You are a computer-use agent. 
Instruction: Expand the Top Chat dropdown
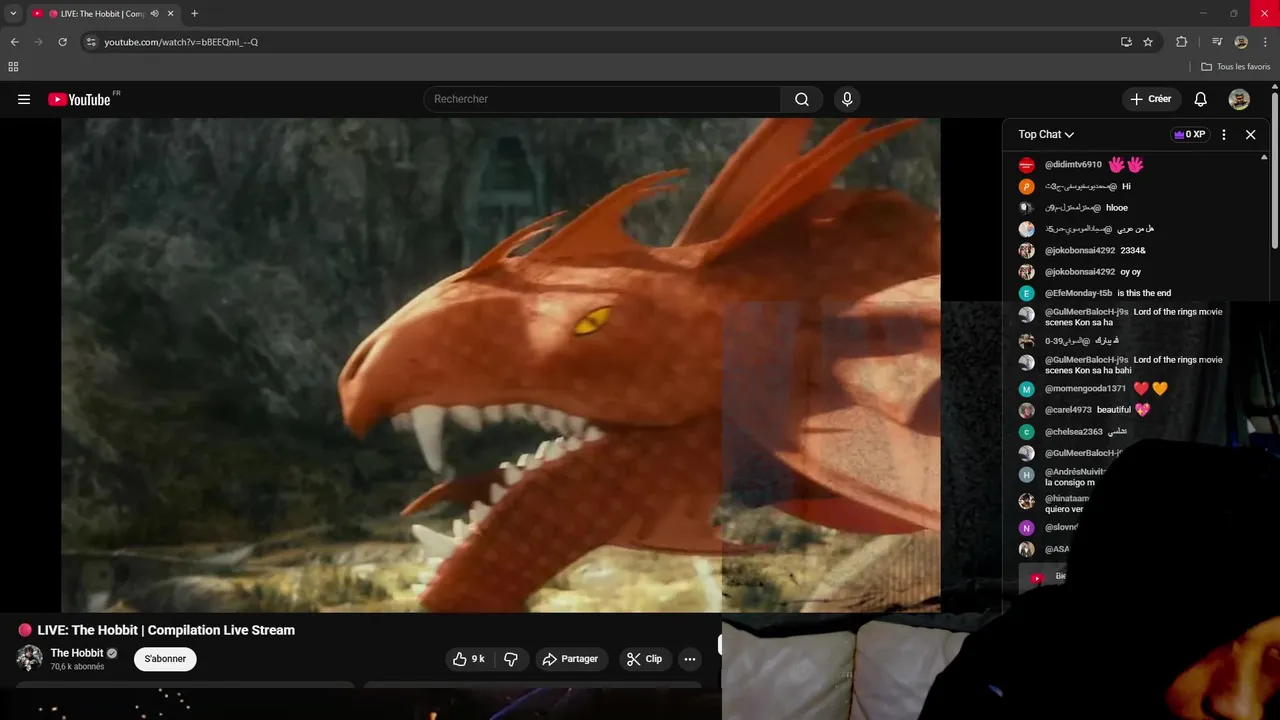(1046, 134)
